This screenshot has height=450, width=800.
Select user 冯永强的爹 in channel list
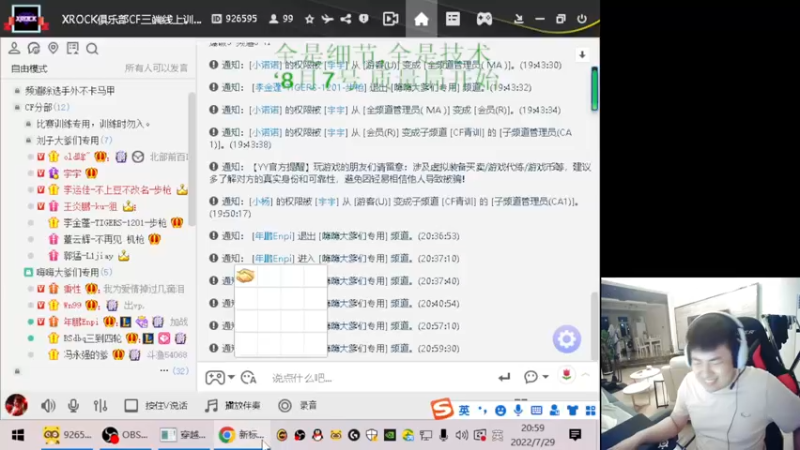coord(86,354)
